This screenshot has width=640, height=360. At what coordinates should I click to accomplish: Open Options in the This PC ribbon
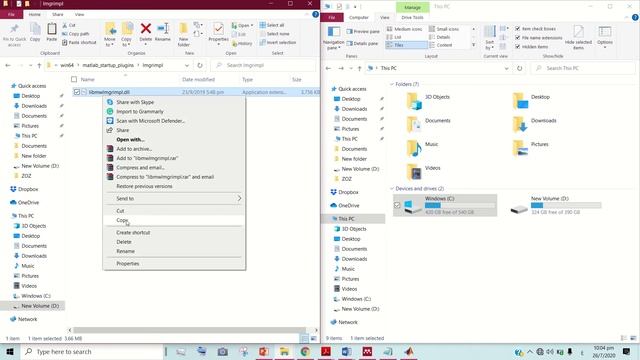point(604,38)
